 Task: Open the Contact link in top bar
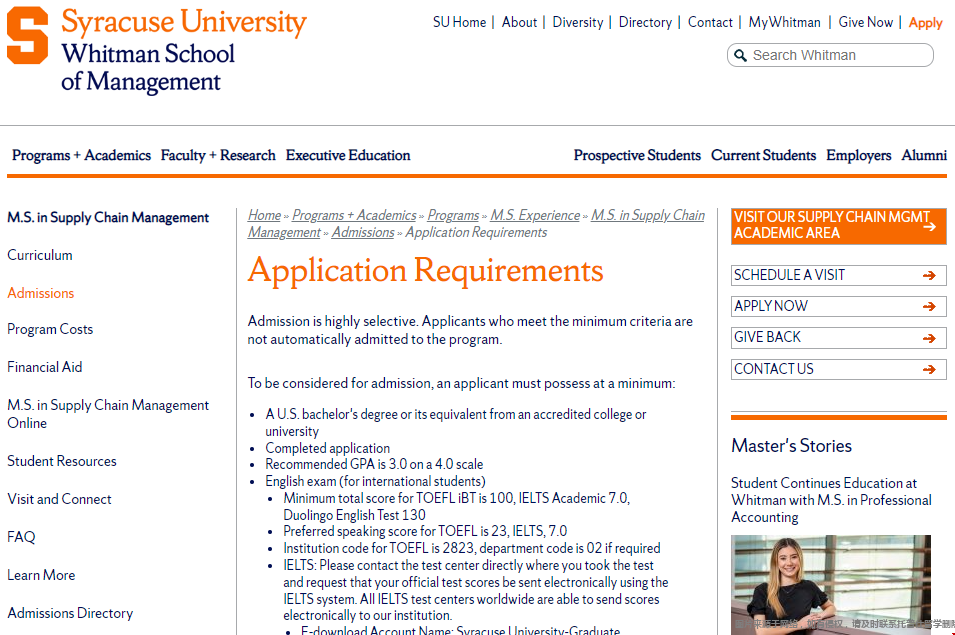[x=710, y=23]
